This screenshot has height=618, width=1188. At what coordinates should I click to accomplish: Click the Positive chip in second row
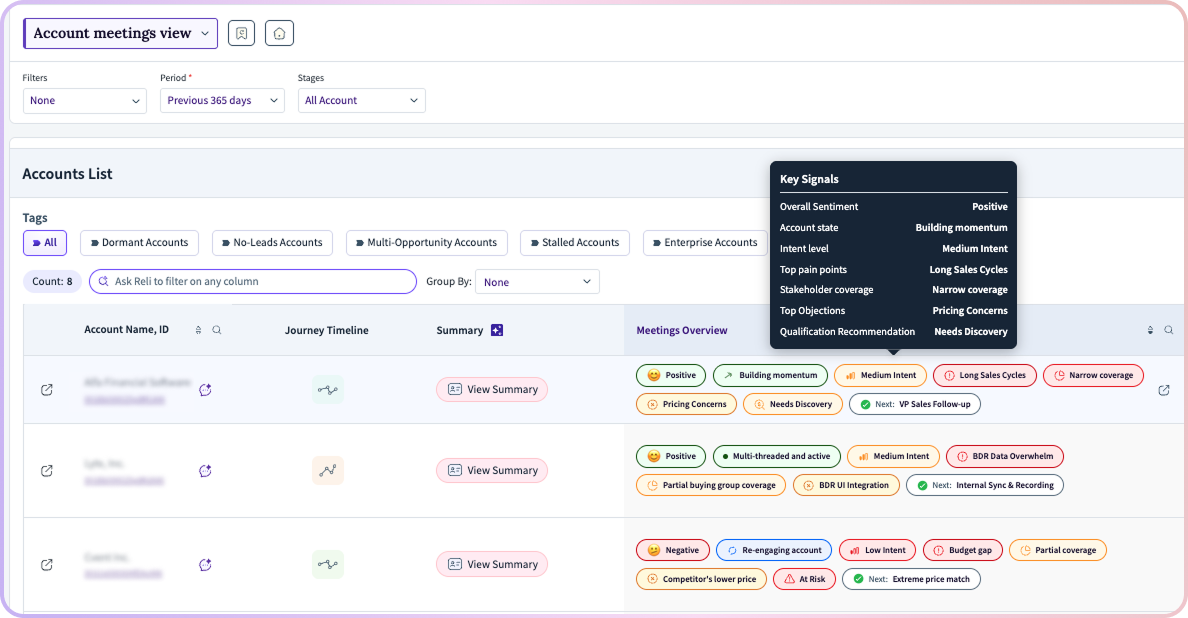coord(671,457)
